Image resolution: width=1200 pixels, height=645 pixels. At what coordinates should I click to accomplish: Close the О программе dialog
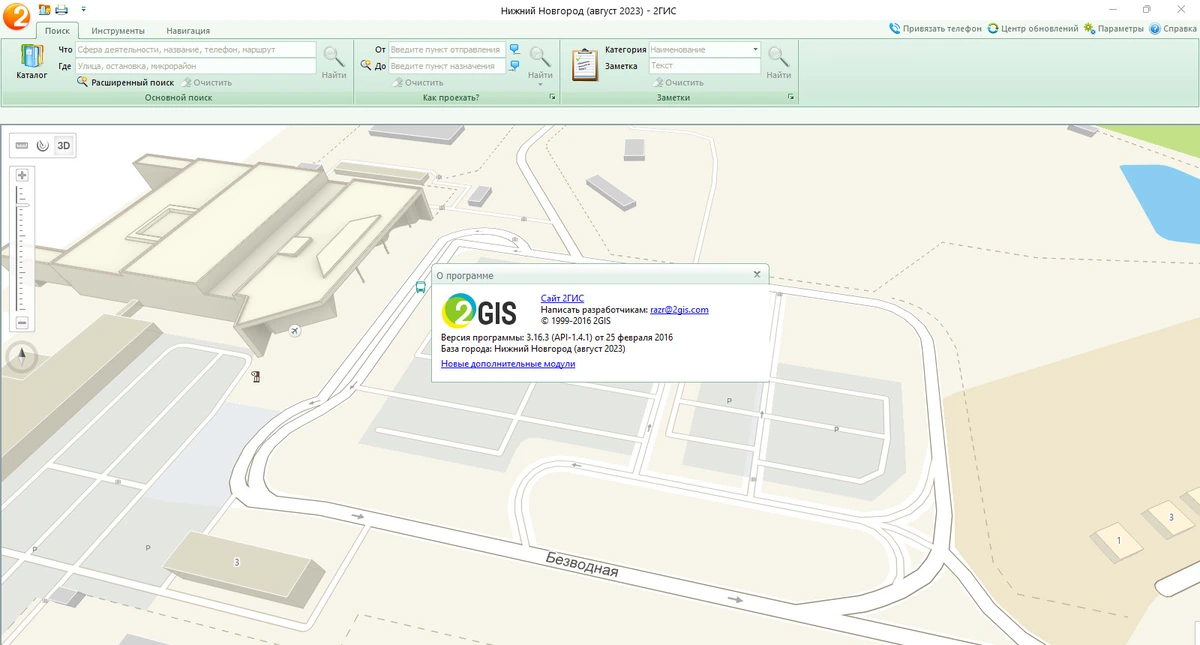click(757, 274)
